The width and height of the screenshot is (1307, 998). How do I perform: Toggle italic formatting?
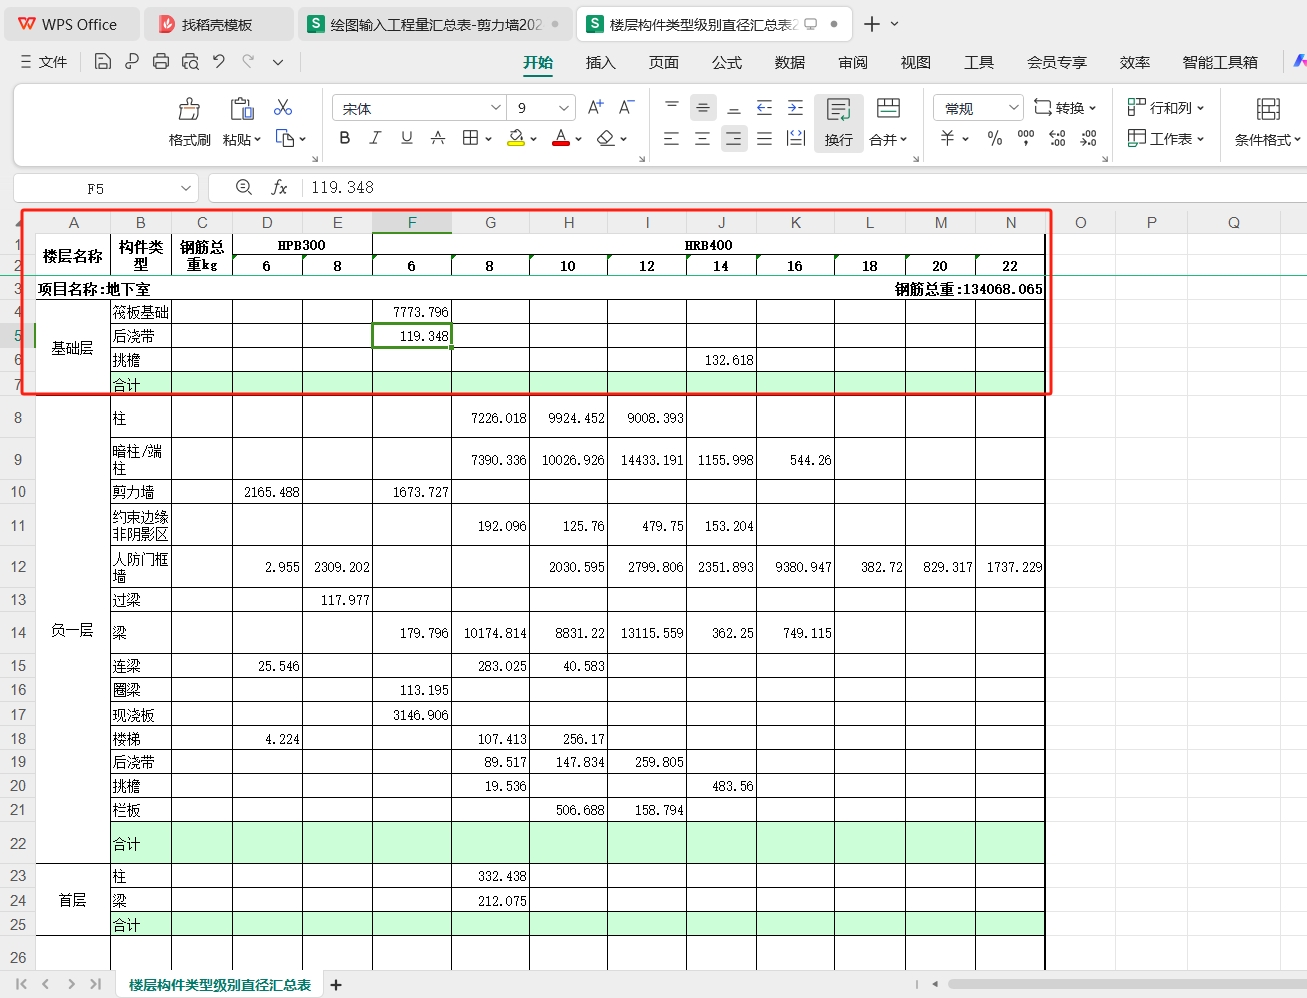tap(375, 138)
